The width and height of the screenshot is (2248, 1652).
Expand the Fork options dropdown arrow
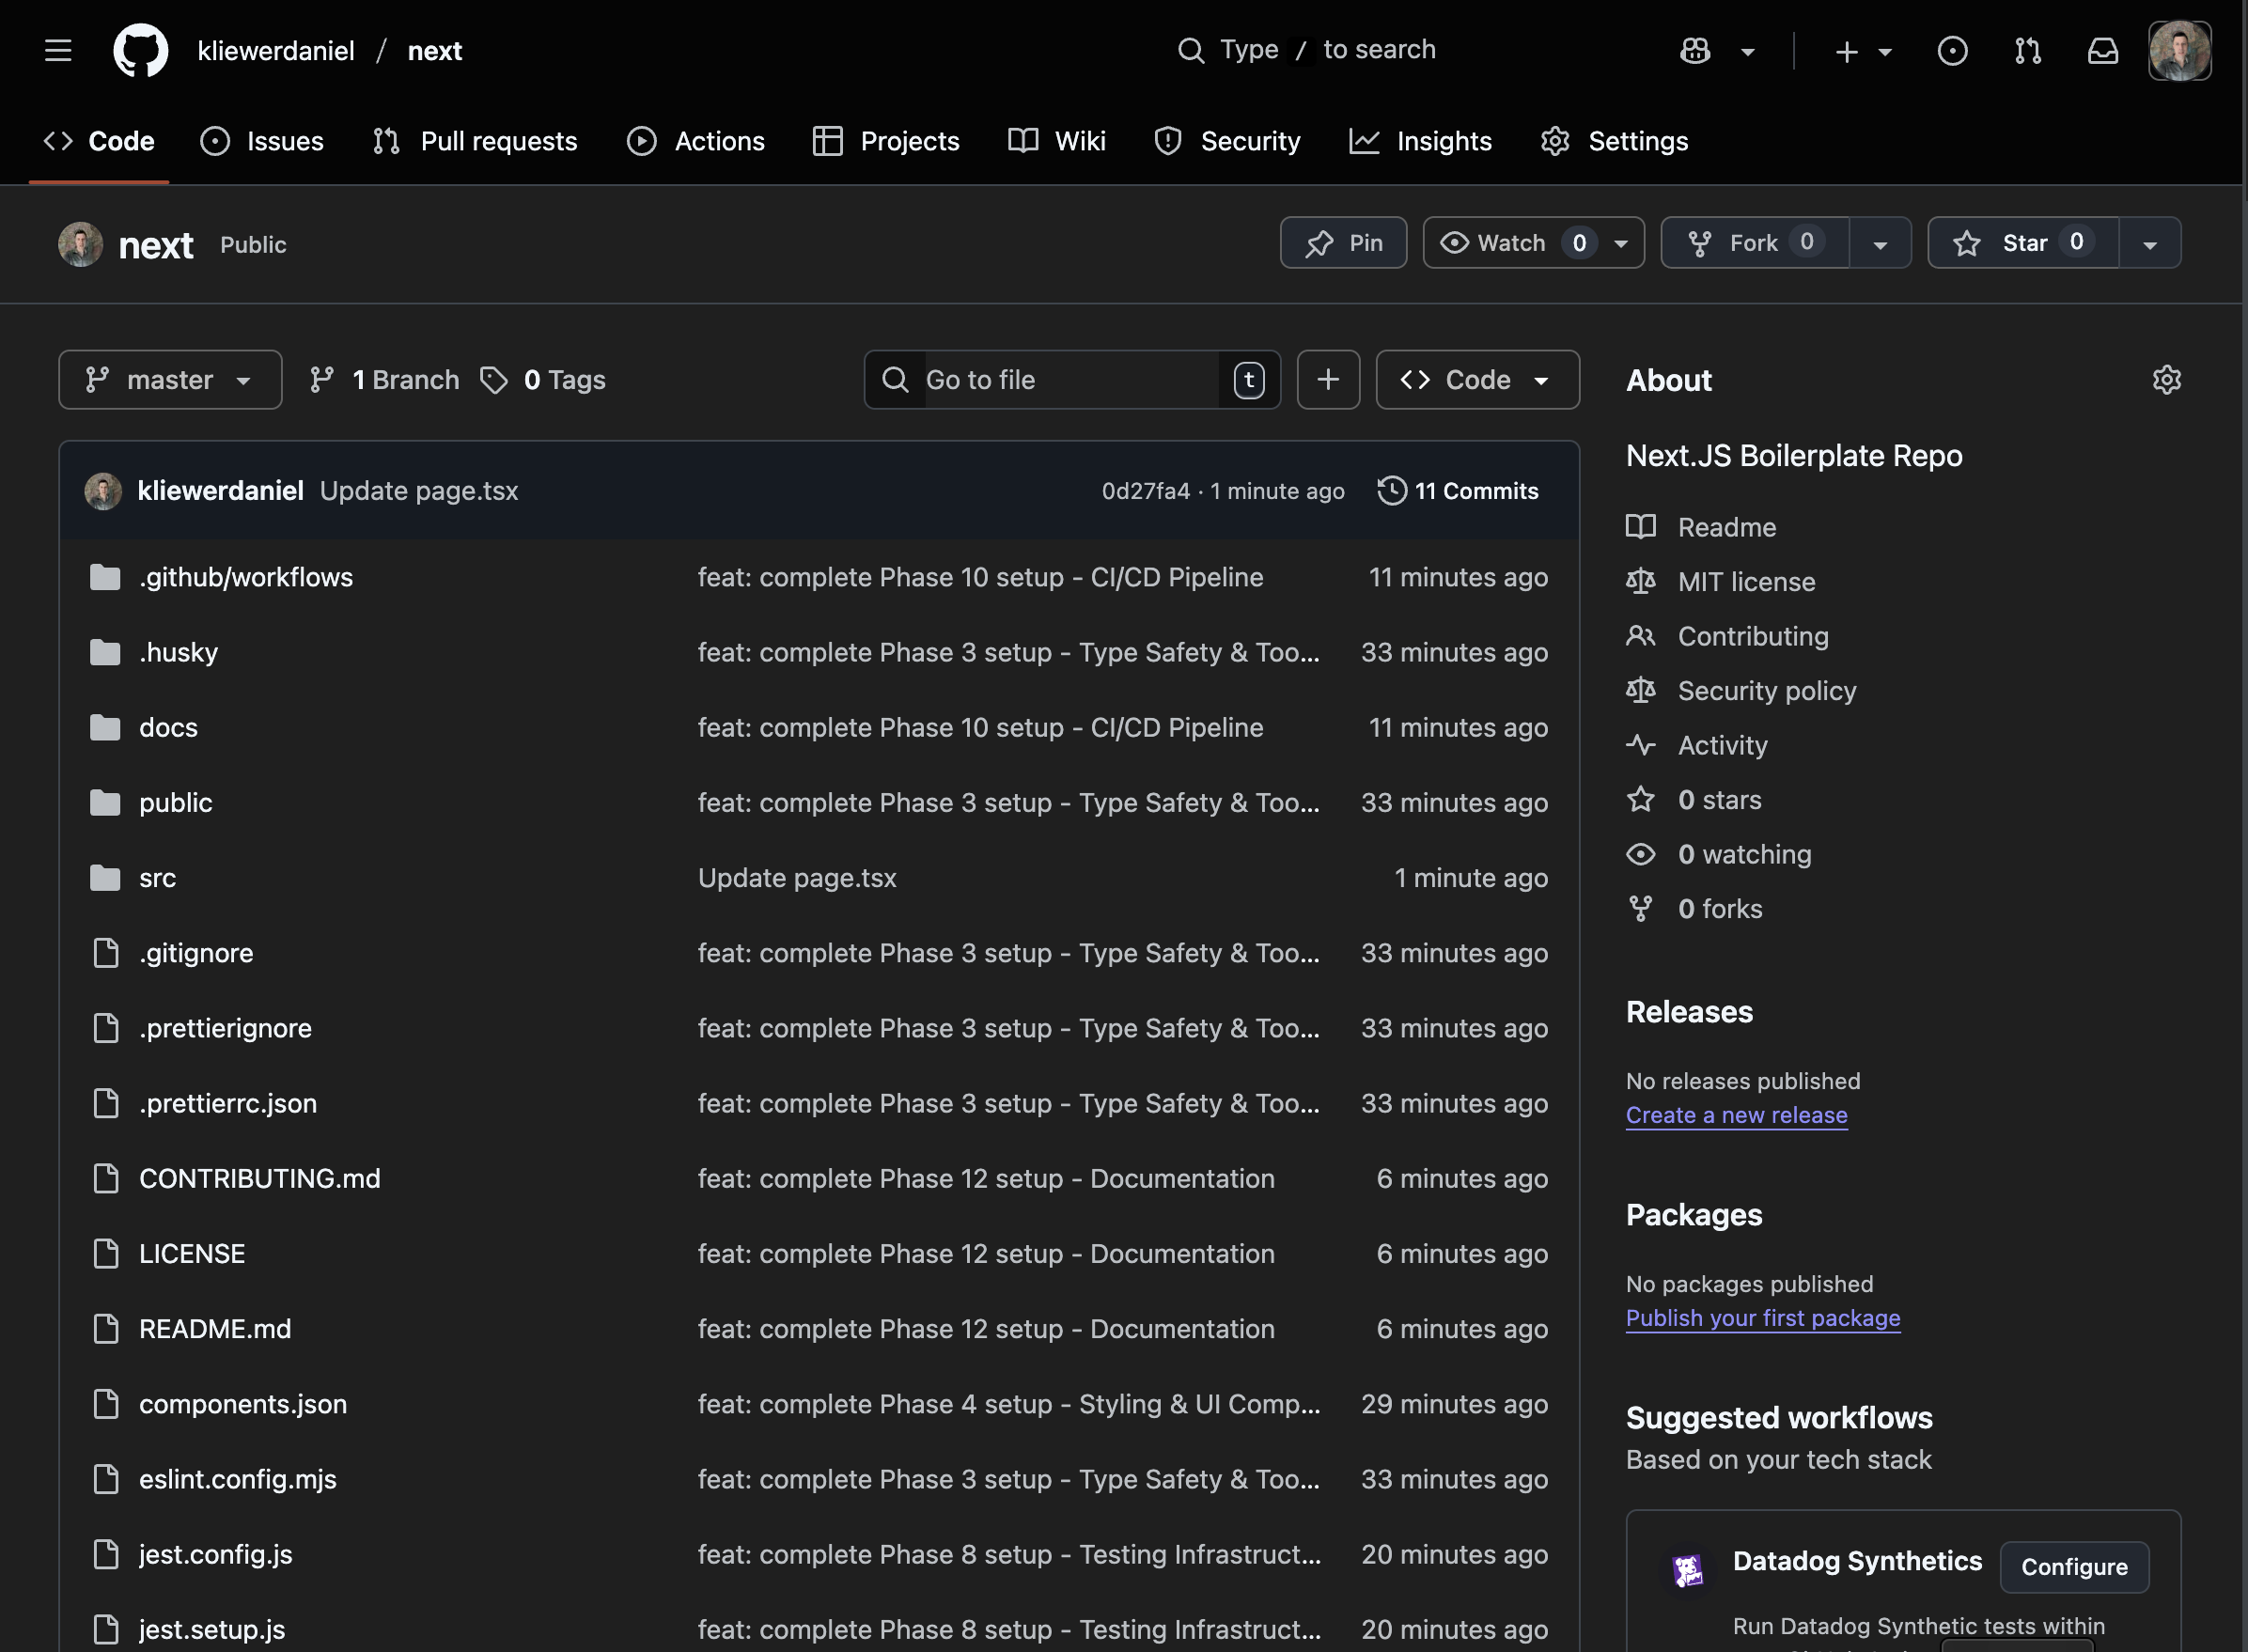1880,243
